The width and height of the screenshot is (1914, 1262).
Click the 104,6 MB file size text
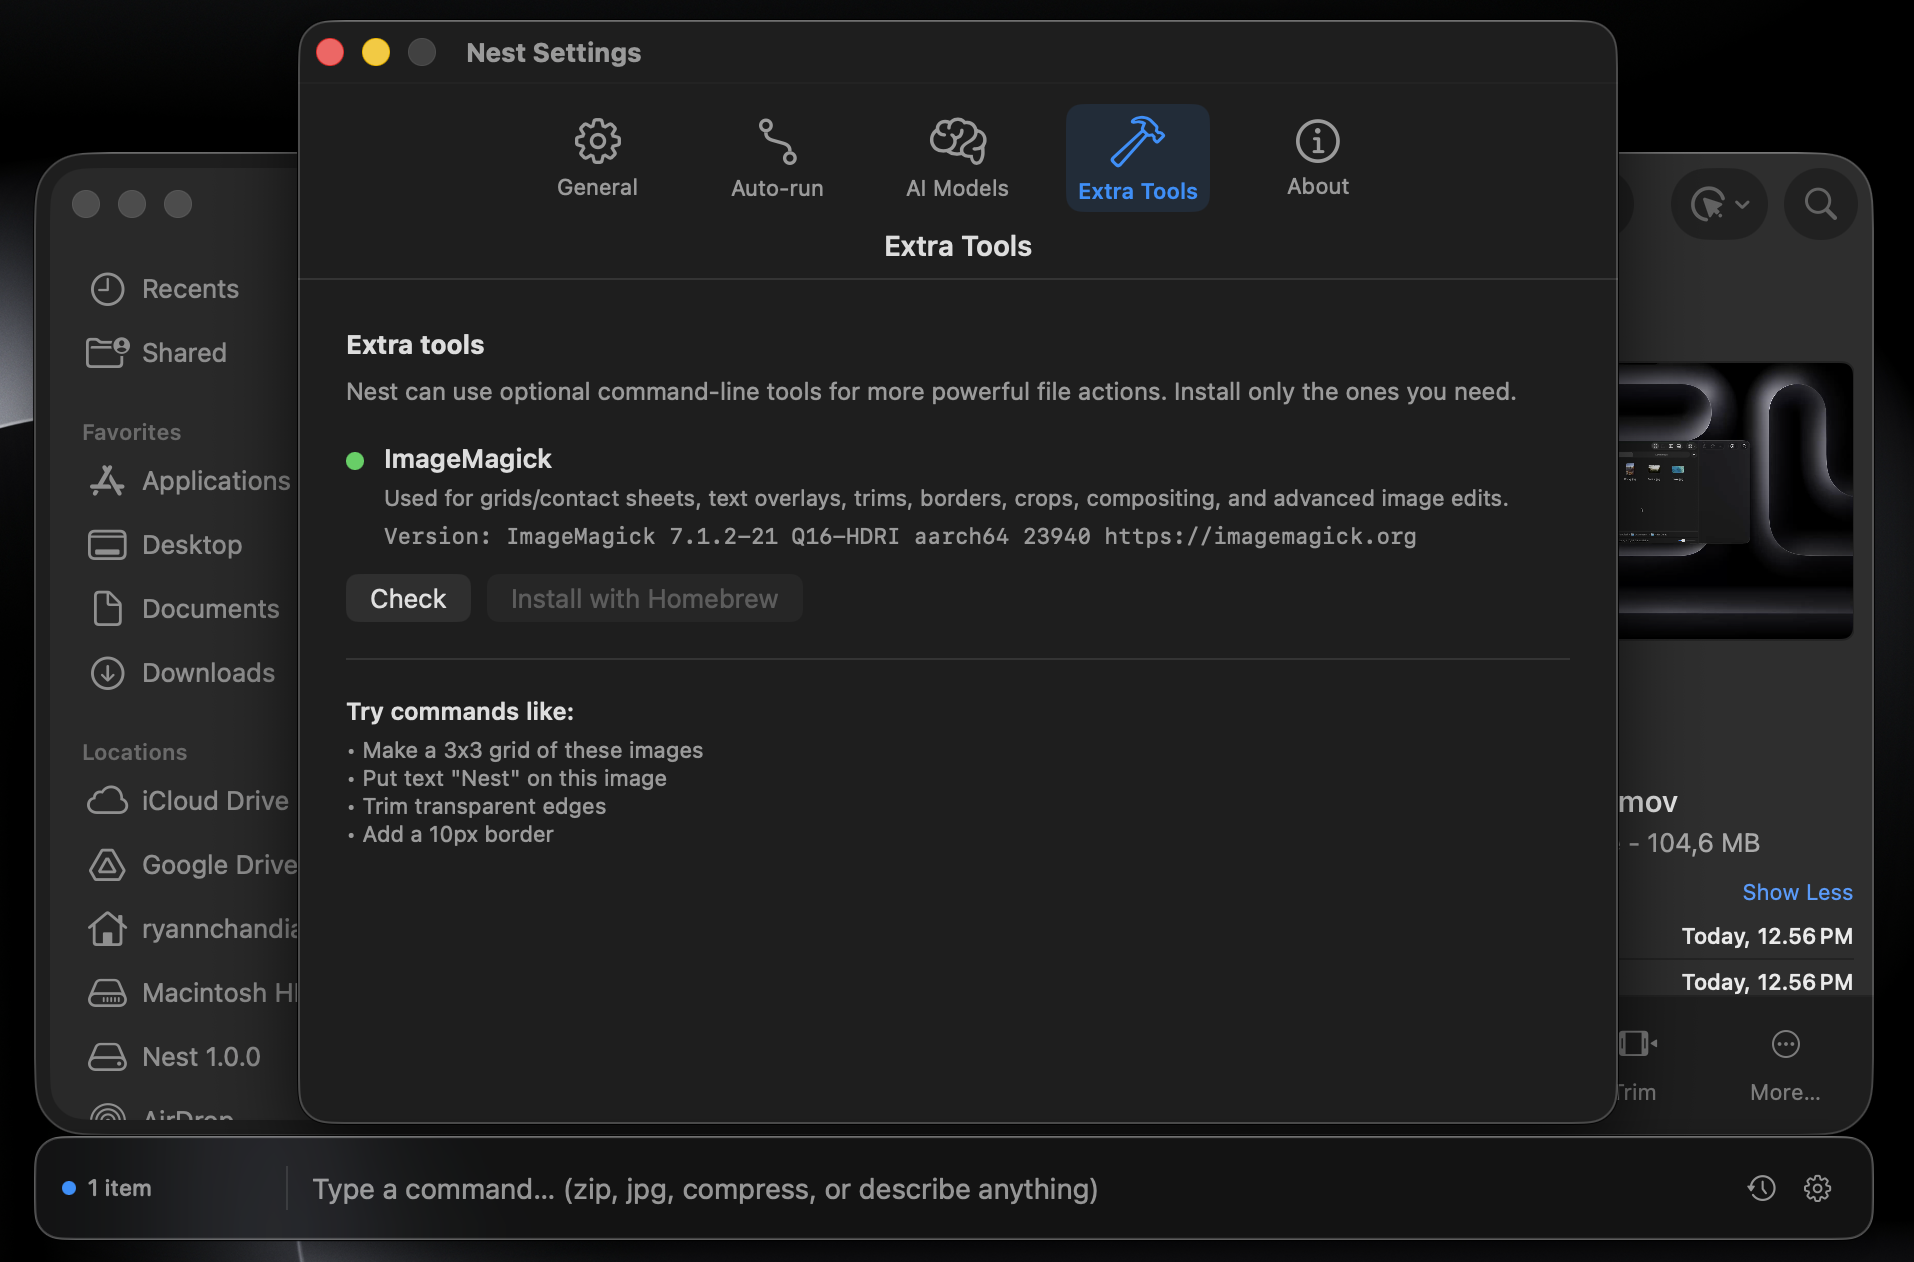[1702, 843]
